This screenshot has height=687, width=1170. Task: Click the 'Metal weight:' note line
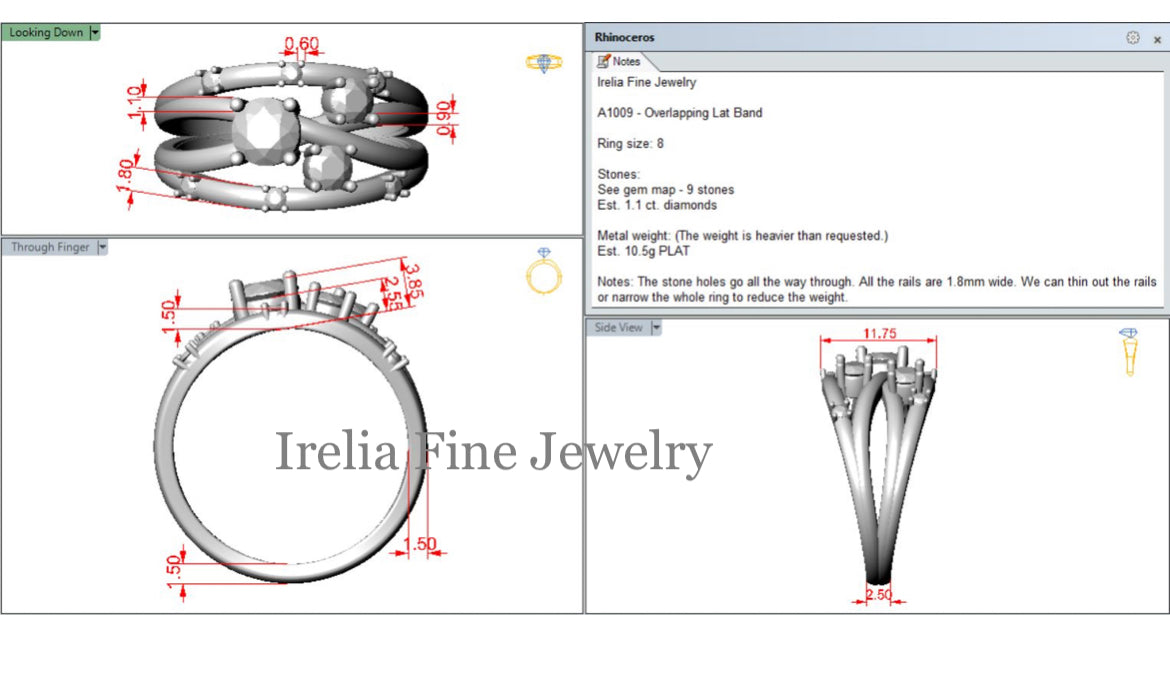[742, 236]
